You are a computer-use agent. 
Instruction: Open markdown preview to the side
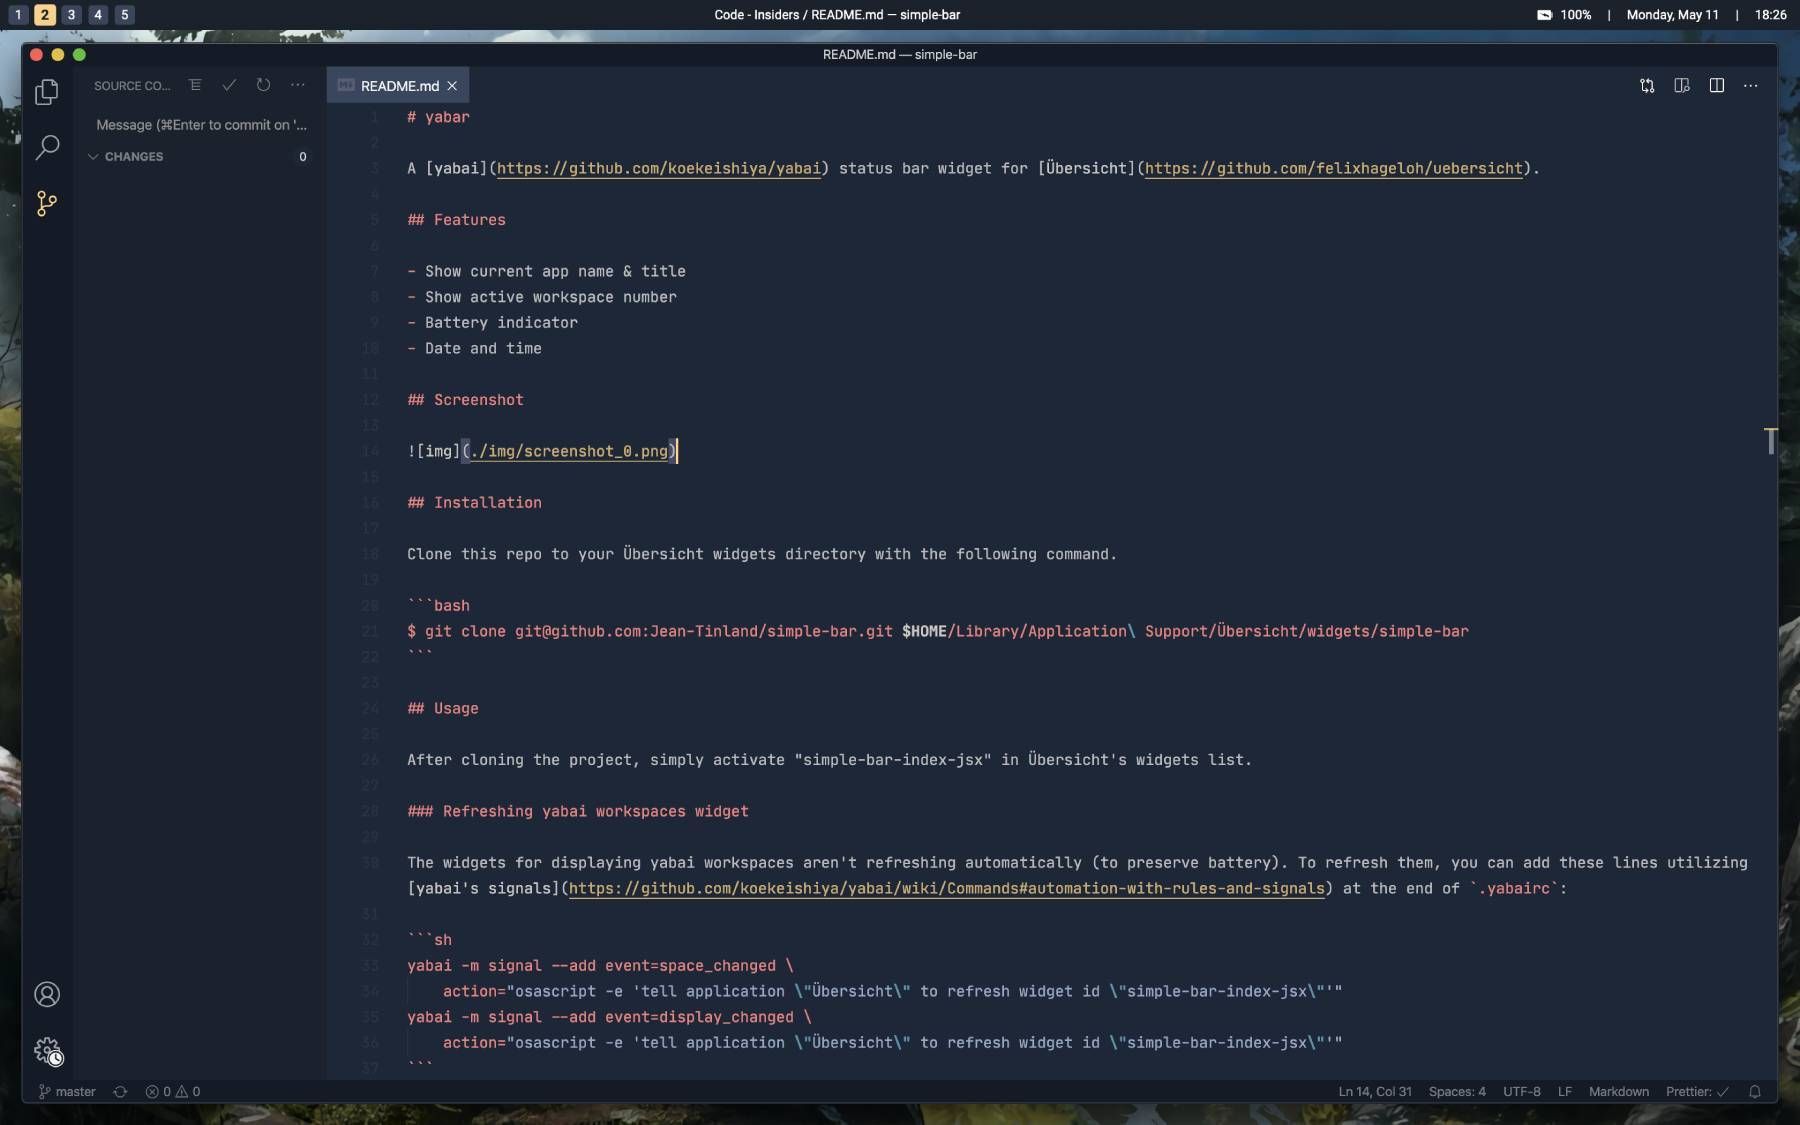1682,86
